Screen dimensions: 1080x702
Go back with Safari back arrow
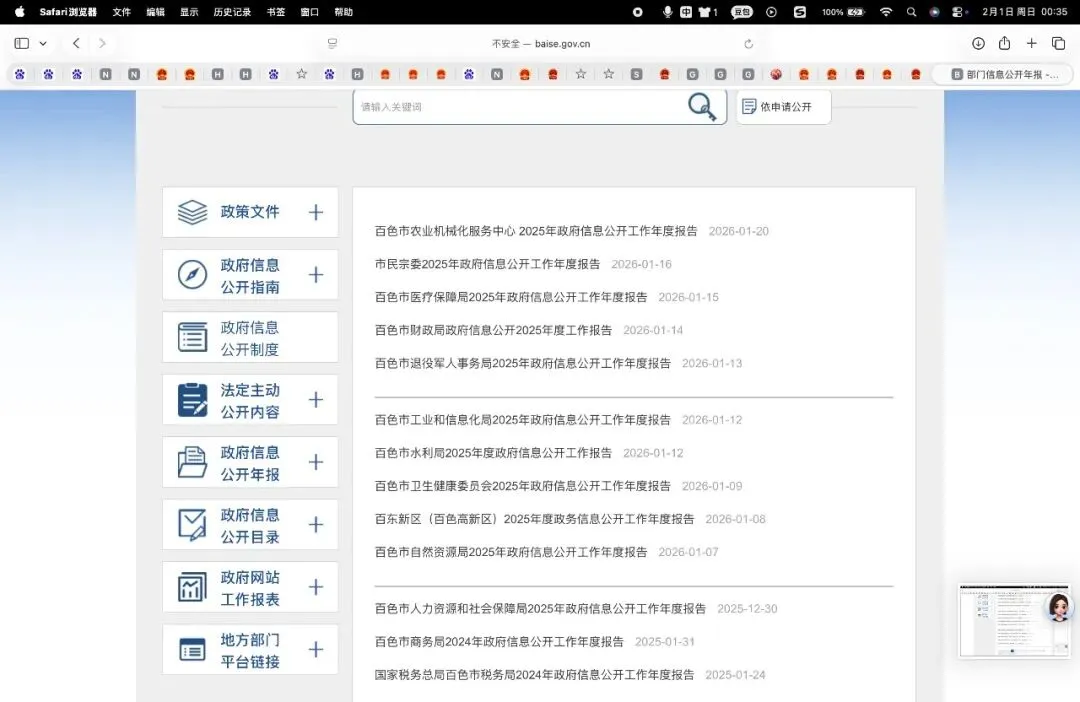click(76, 43)
